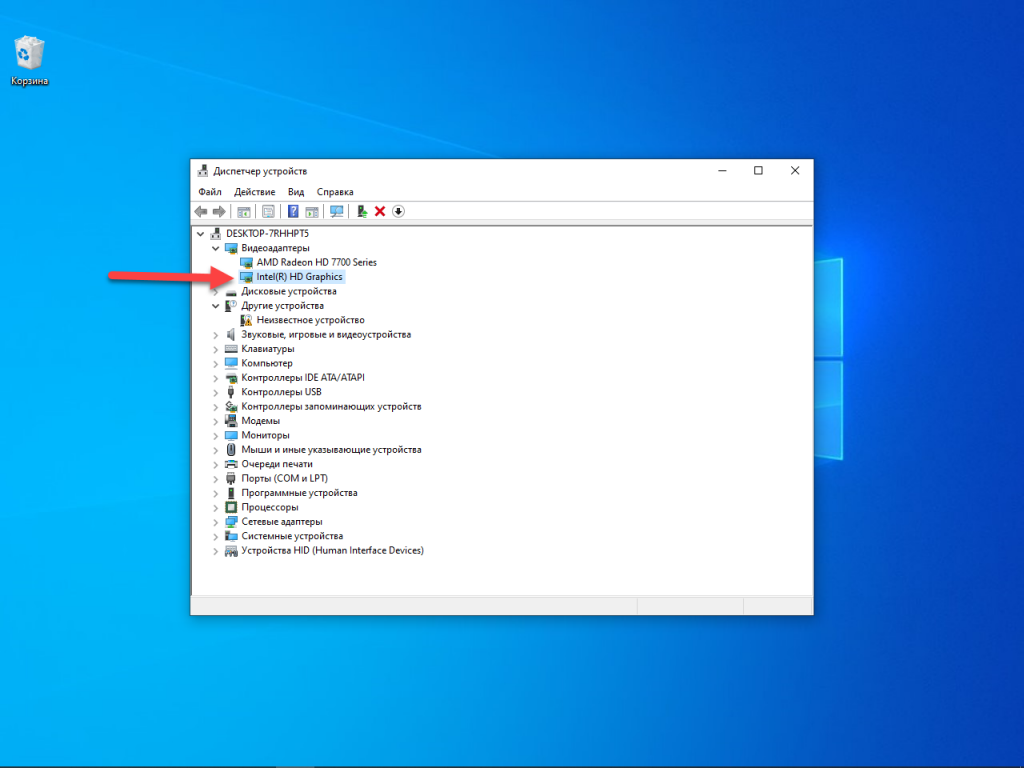
Task: Open the Файл menu
Action: [210, 192]
